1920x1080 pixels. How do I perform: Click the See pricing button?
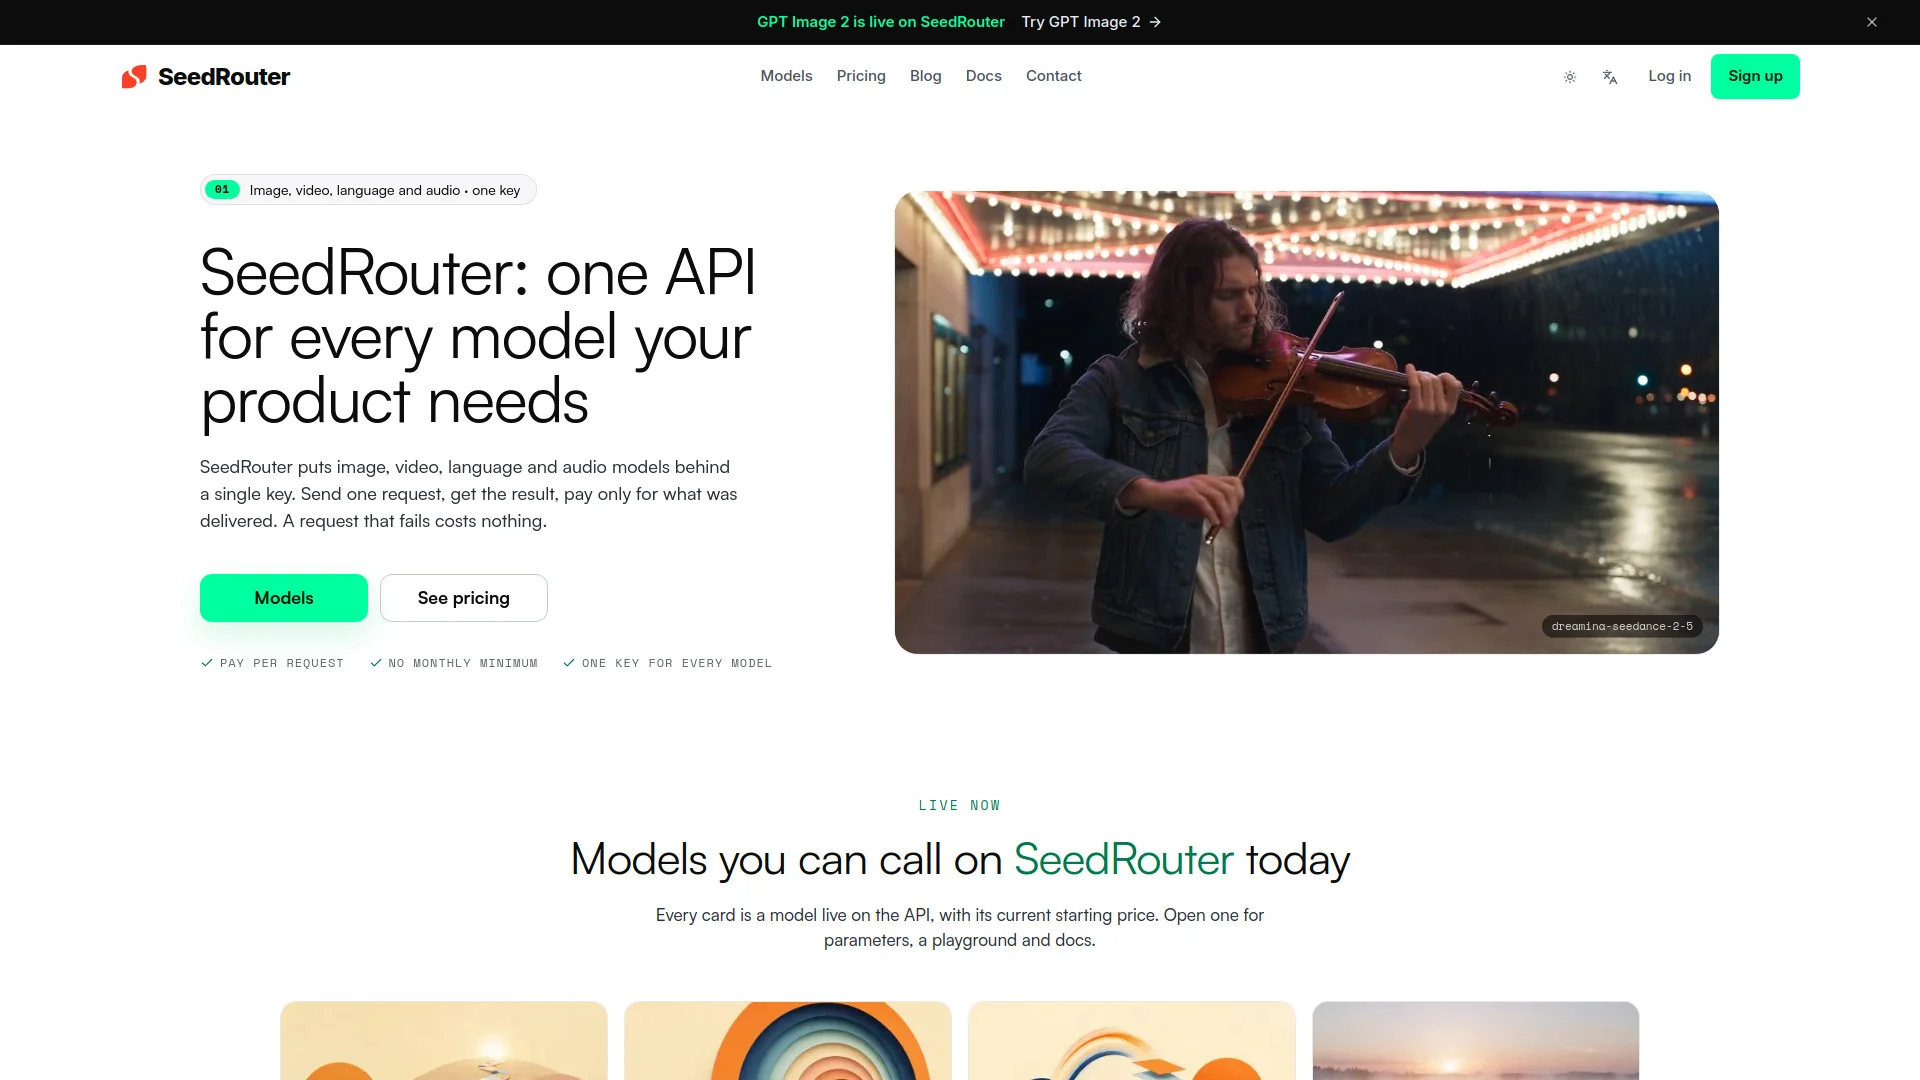[x=464, y=598]
